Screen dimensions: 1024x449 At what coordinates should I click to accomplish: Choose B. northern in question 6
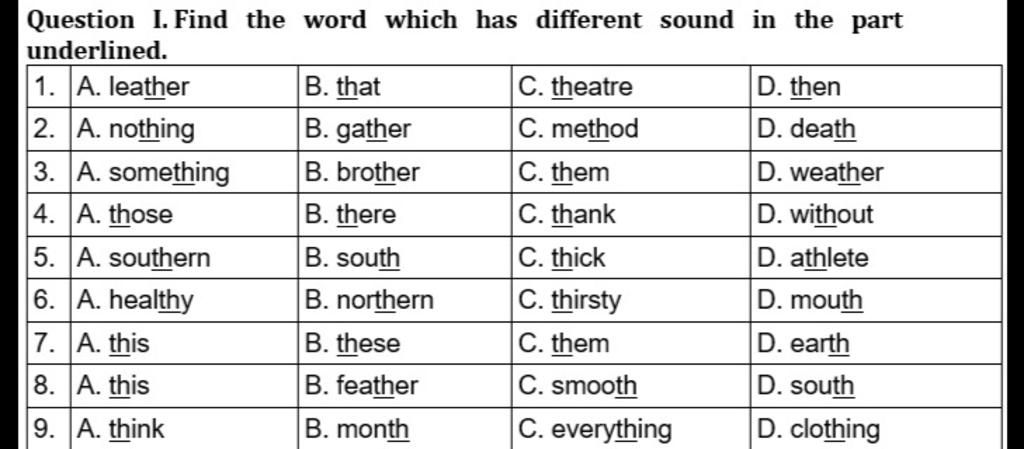click(x=369, y=301)
